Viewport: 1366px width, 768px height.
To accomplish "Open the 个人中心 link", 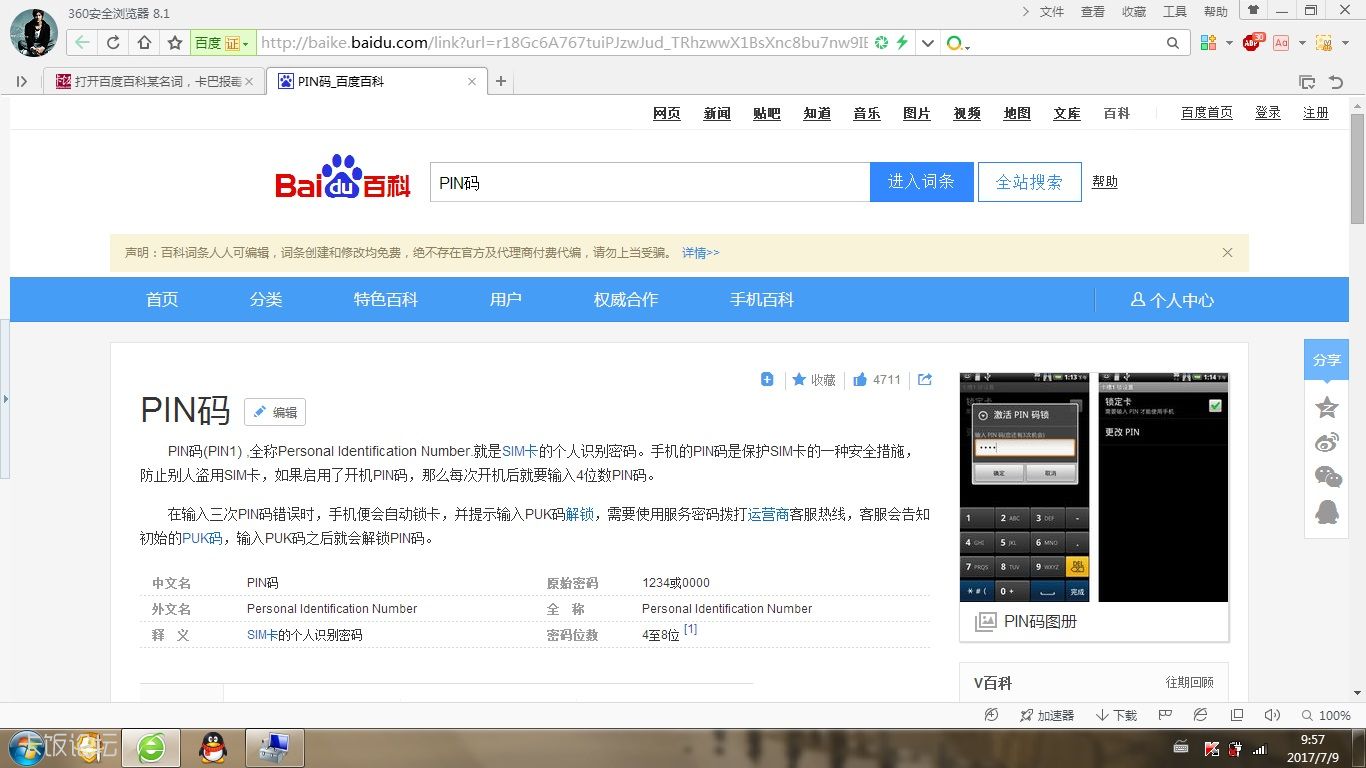I will click(1173, 300).
